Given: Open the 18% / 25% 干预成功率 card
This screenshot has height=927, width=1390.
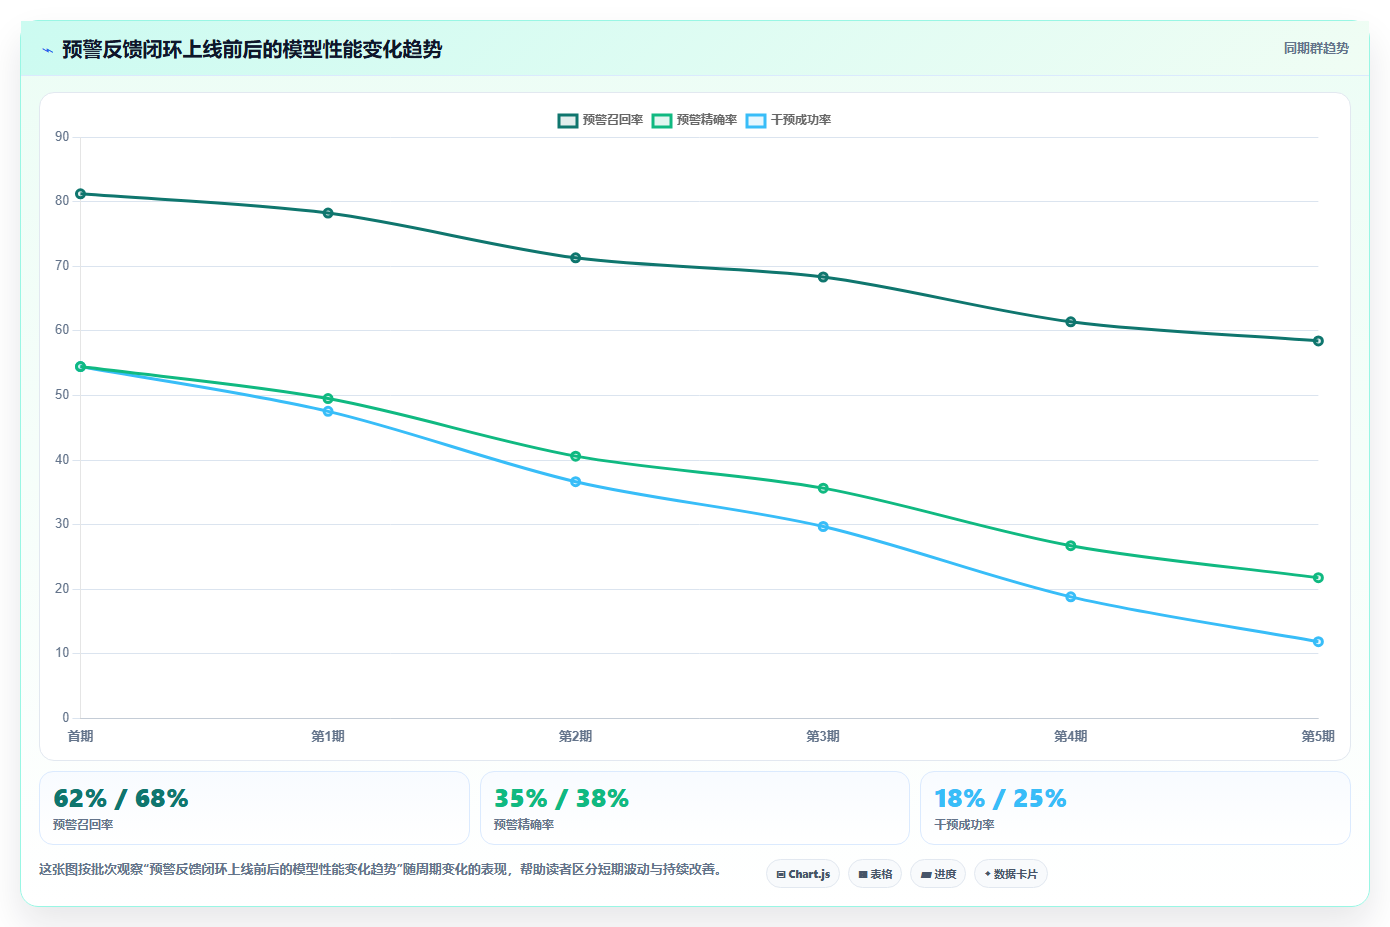Looking at the screenshot, I should 1135,808.
